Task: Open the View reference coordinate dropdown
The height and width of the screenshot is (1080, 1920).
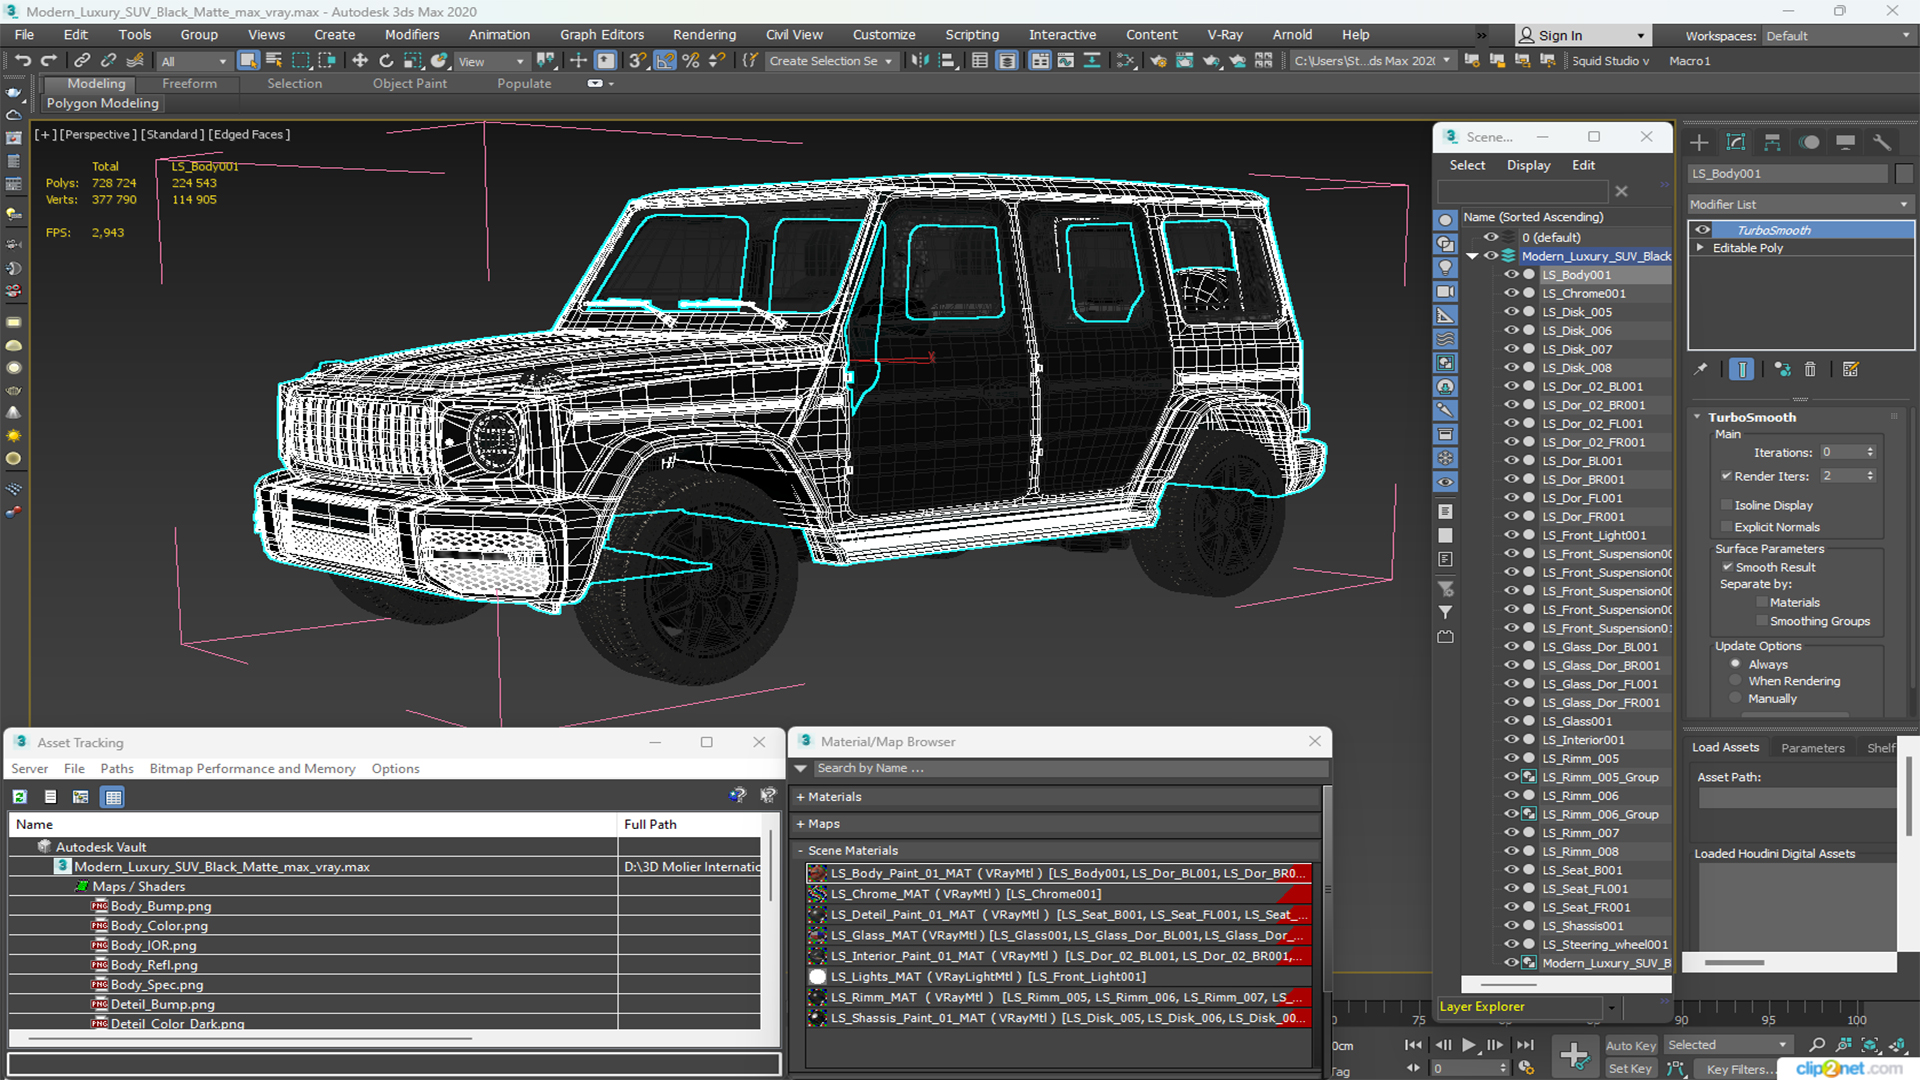Action: click(x=490, y=61)
